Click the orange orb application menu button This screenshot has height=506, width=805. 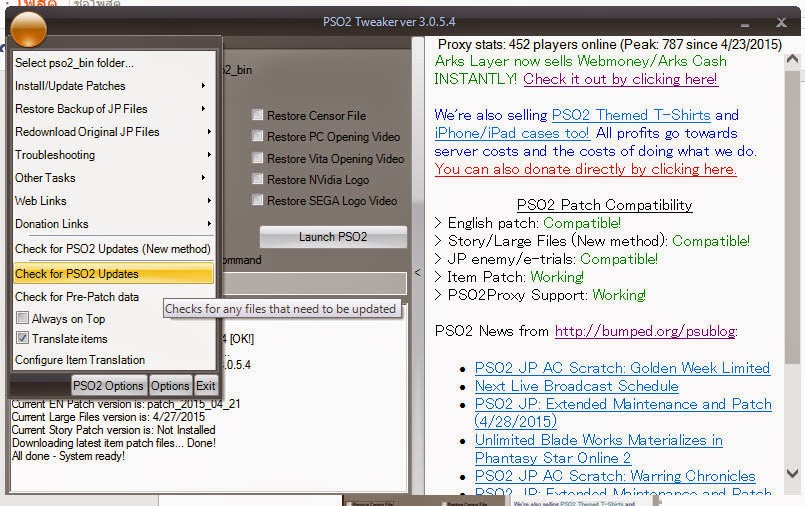pyautogui.click(x=28, y=29)
